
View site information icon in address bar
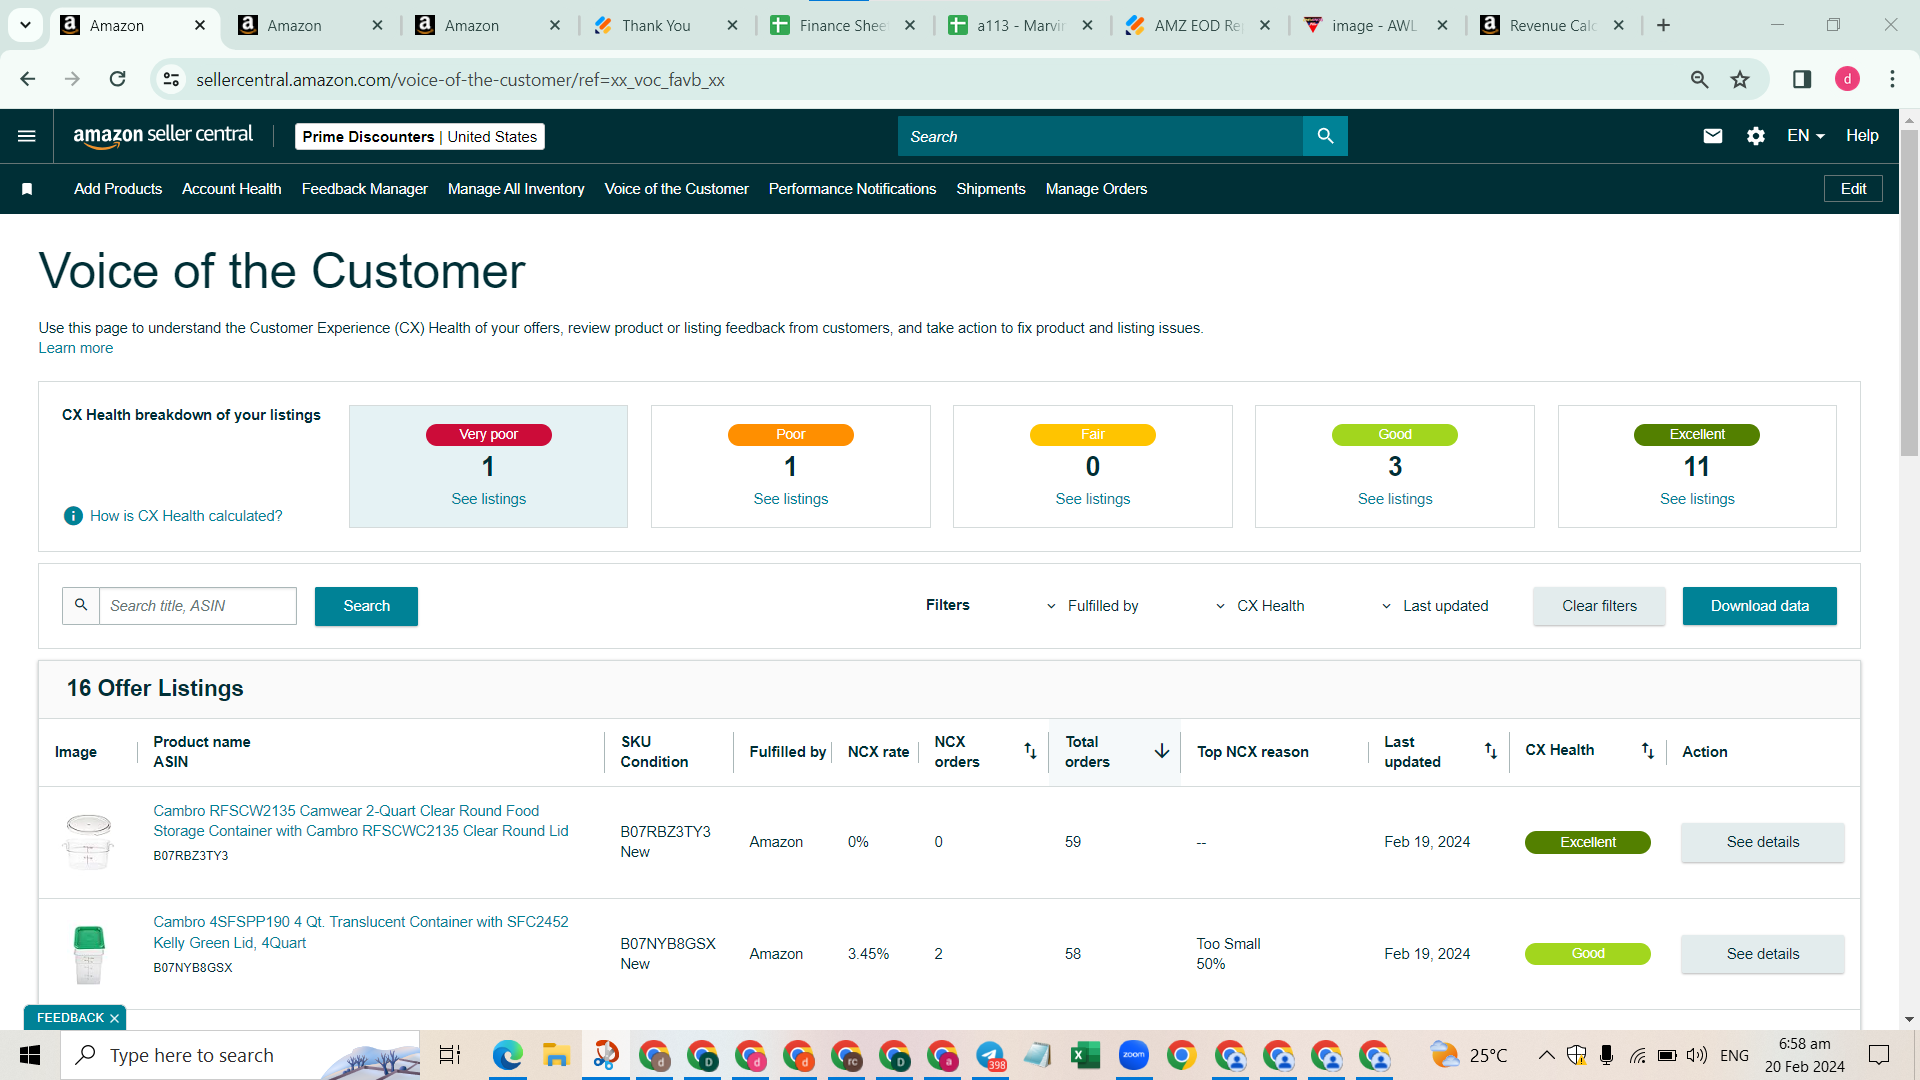[x=171, y=79]
